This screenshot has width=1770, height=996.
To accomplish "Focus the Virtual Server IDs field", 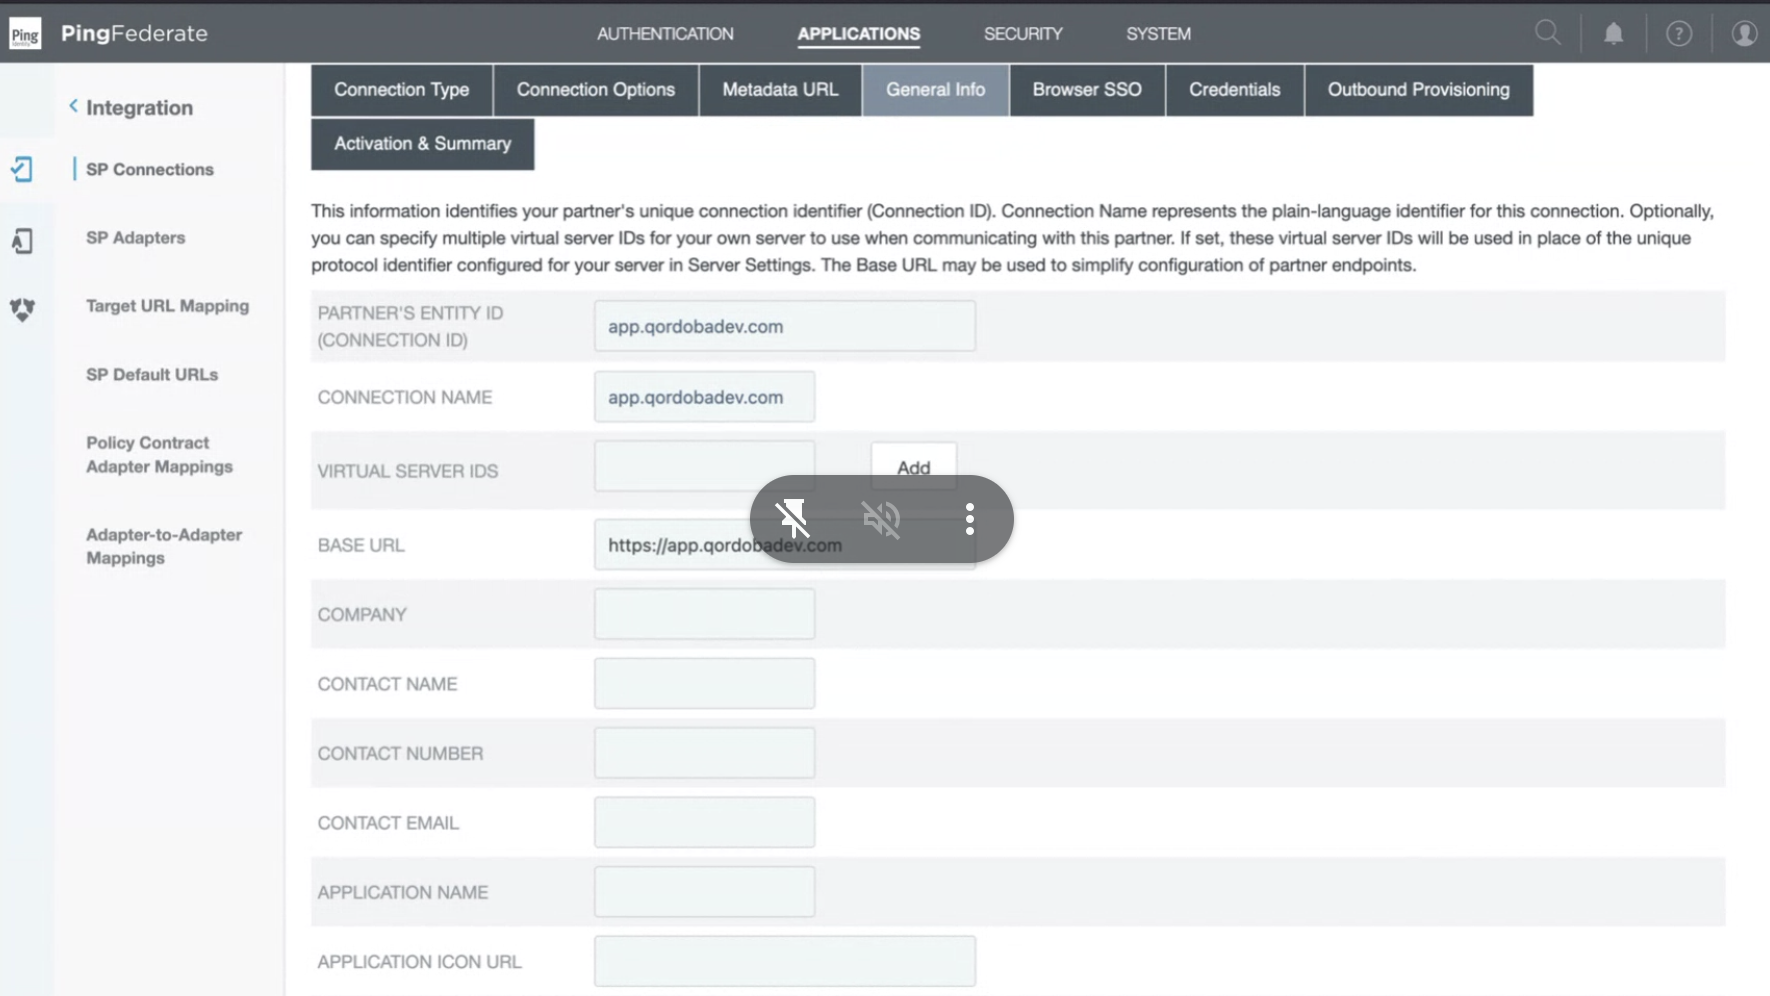I will (705, 466).
